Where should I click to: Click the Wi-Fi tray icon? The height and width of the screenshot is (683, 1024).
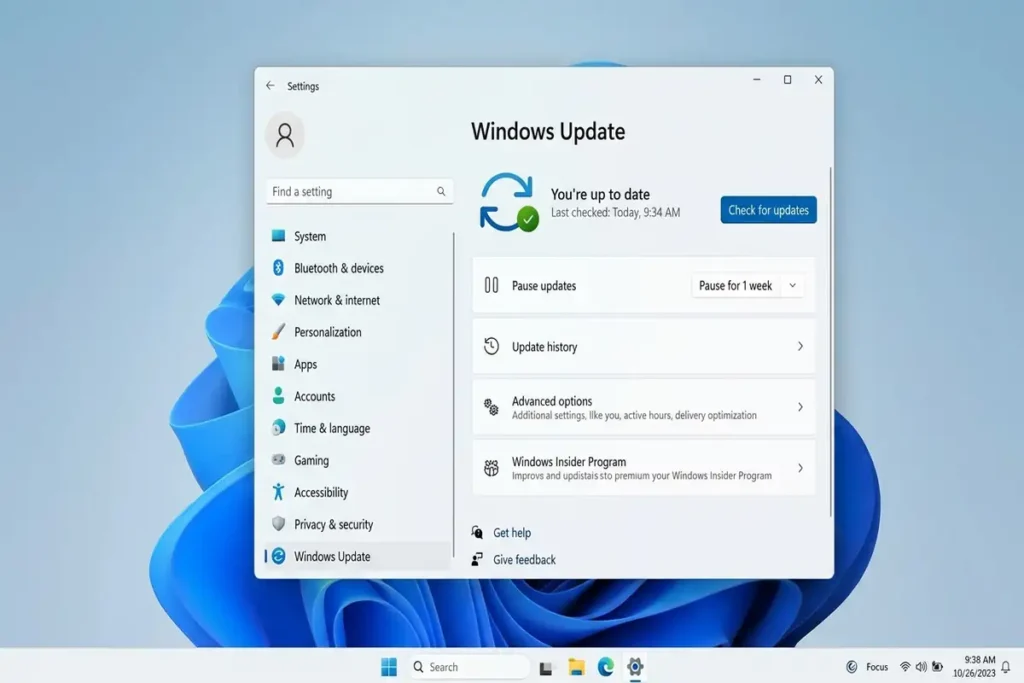coord(905,667)
